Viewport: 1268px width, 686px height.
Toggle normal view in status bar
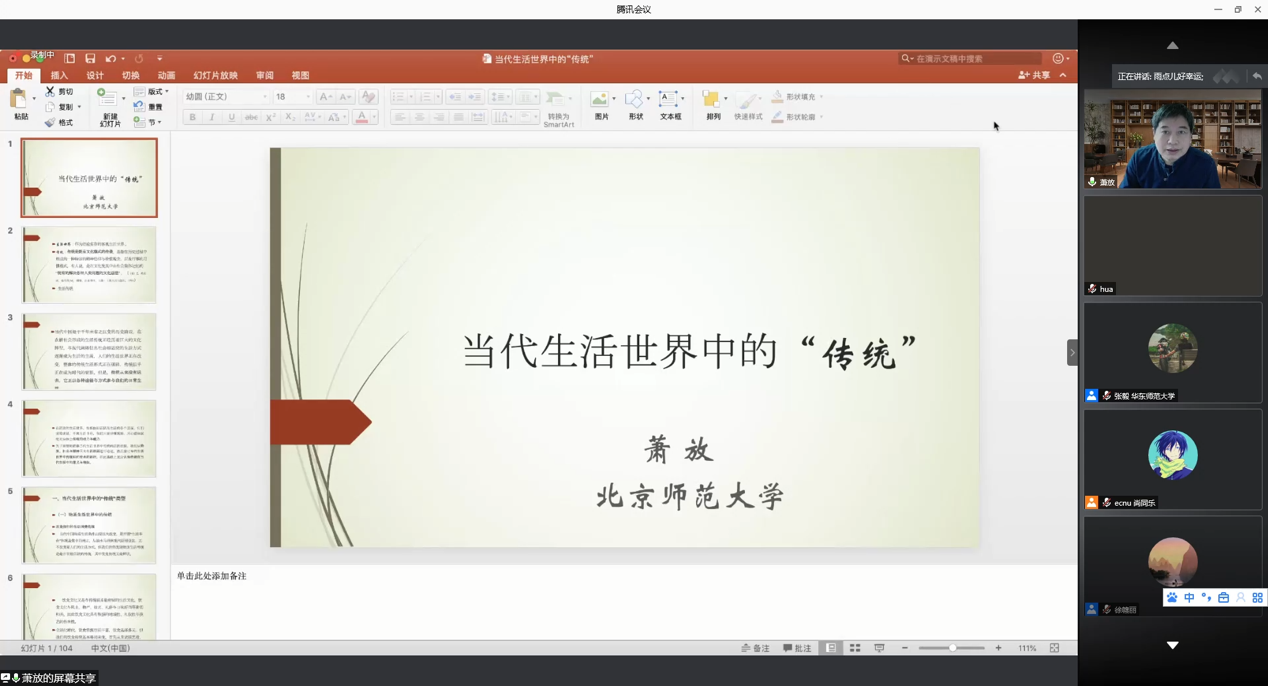pos(831,648)
